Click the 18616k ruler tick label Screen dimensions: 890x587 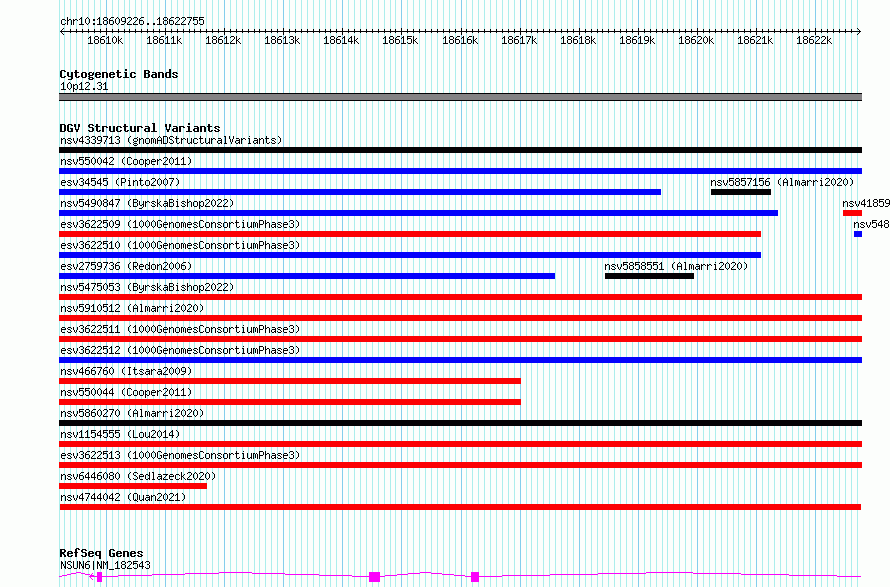point(460,41)
